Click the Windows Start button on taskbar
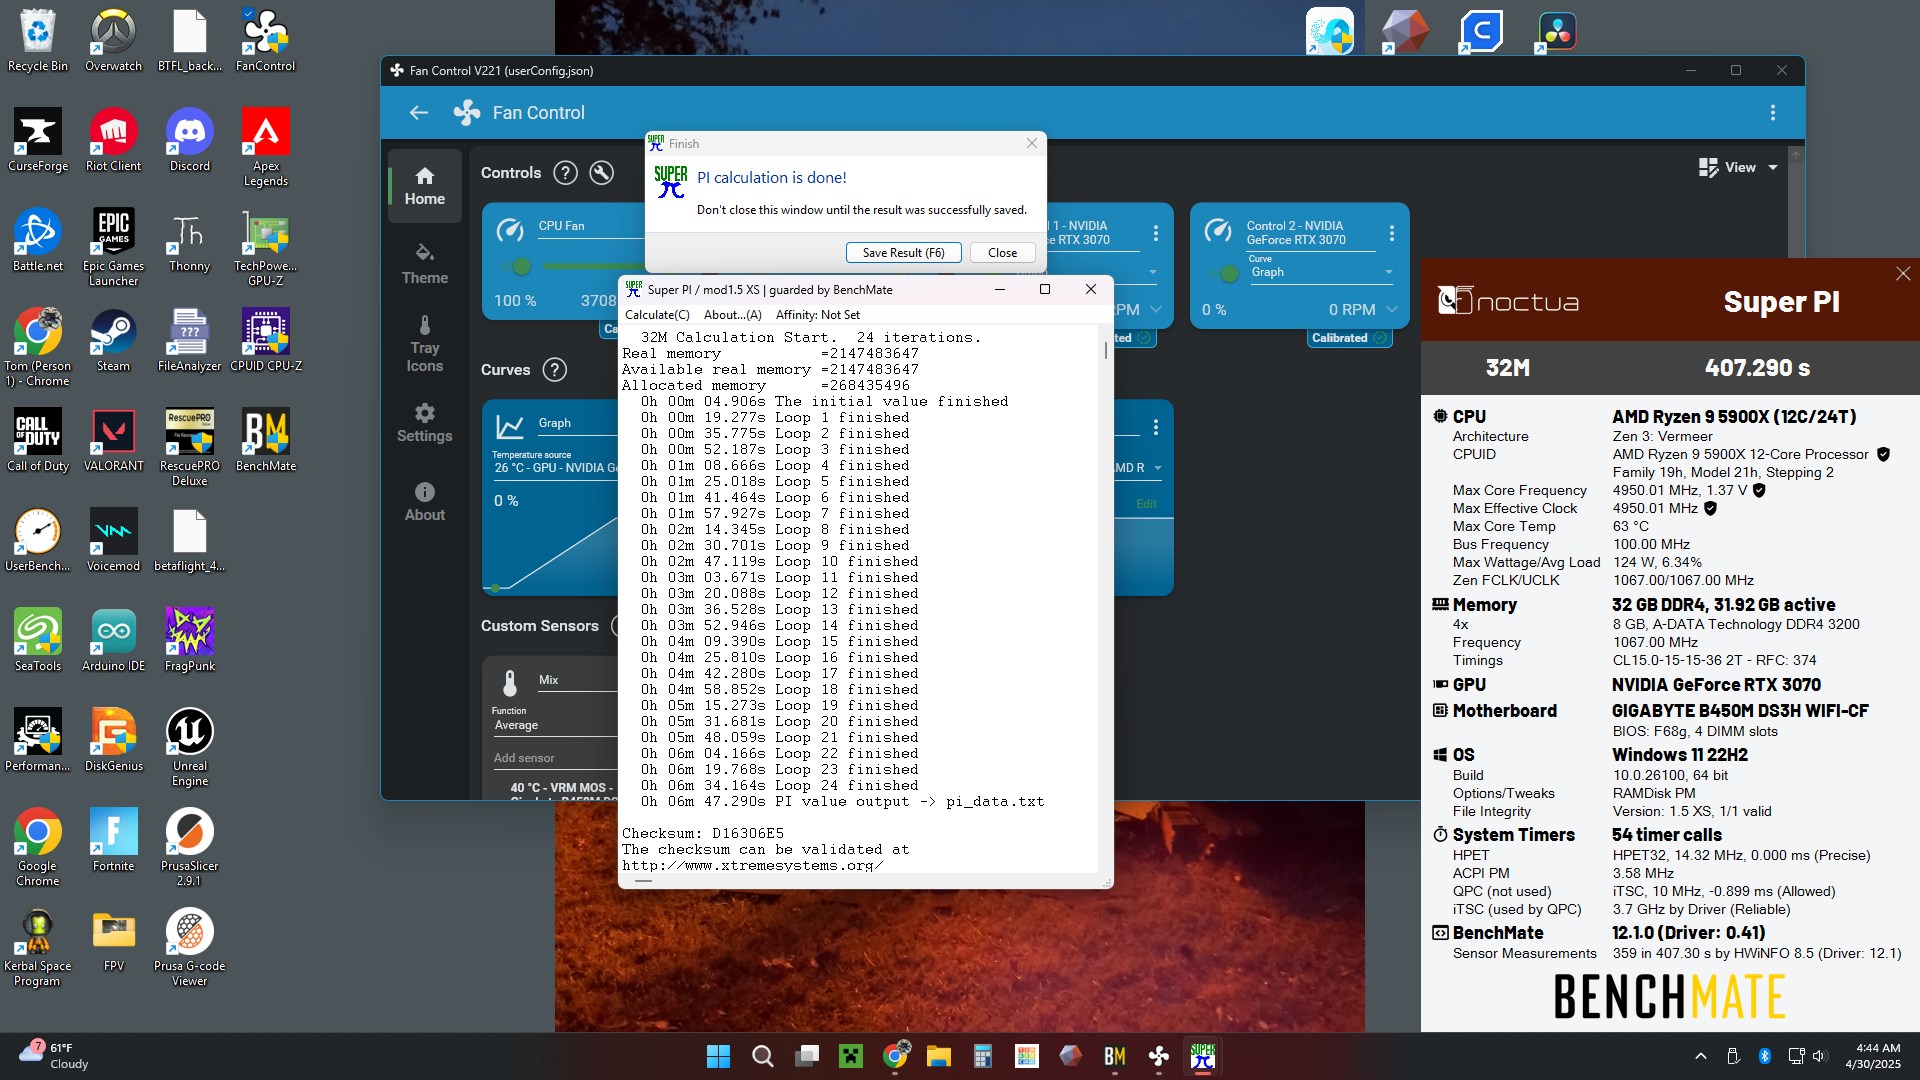The image size is (1920, 1080). [x=718, y=1056]
